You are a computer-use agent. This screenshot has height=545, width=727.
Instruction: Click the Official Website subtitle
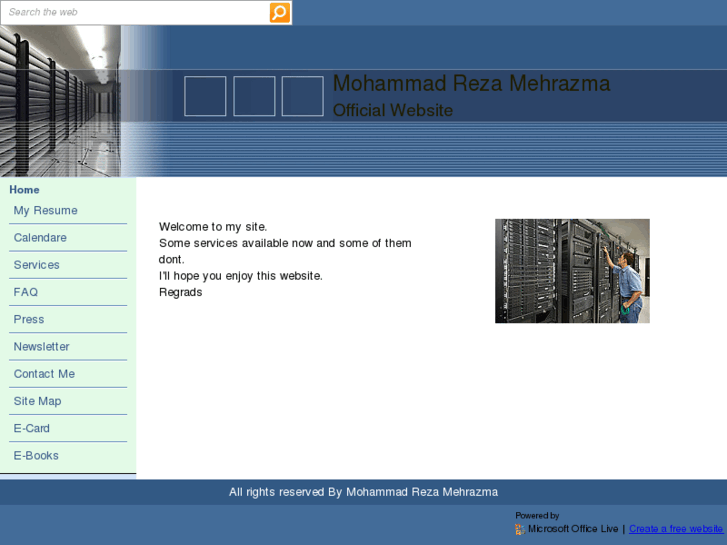tap(393, 110)
